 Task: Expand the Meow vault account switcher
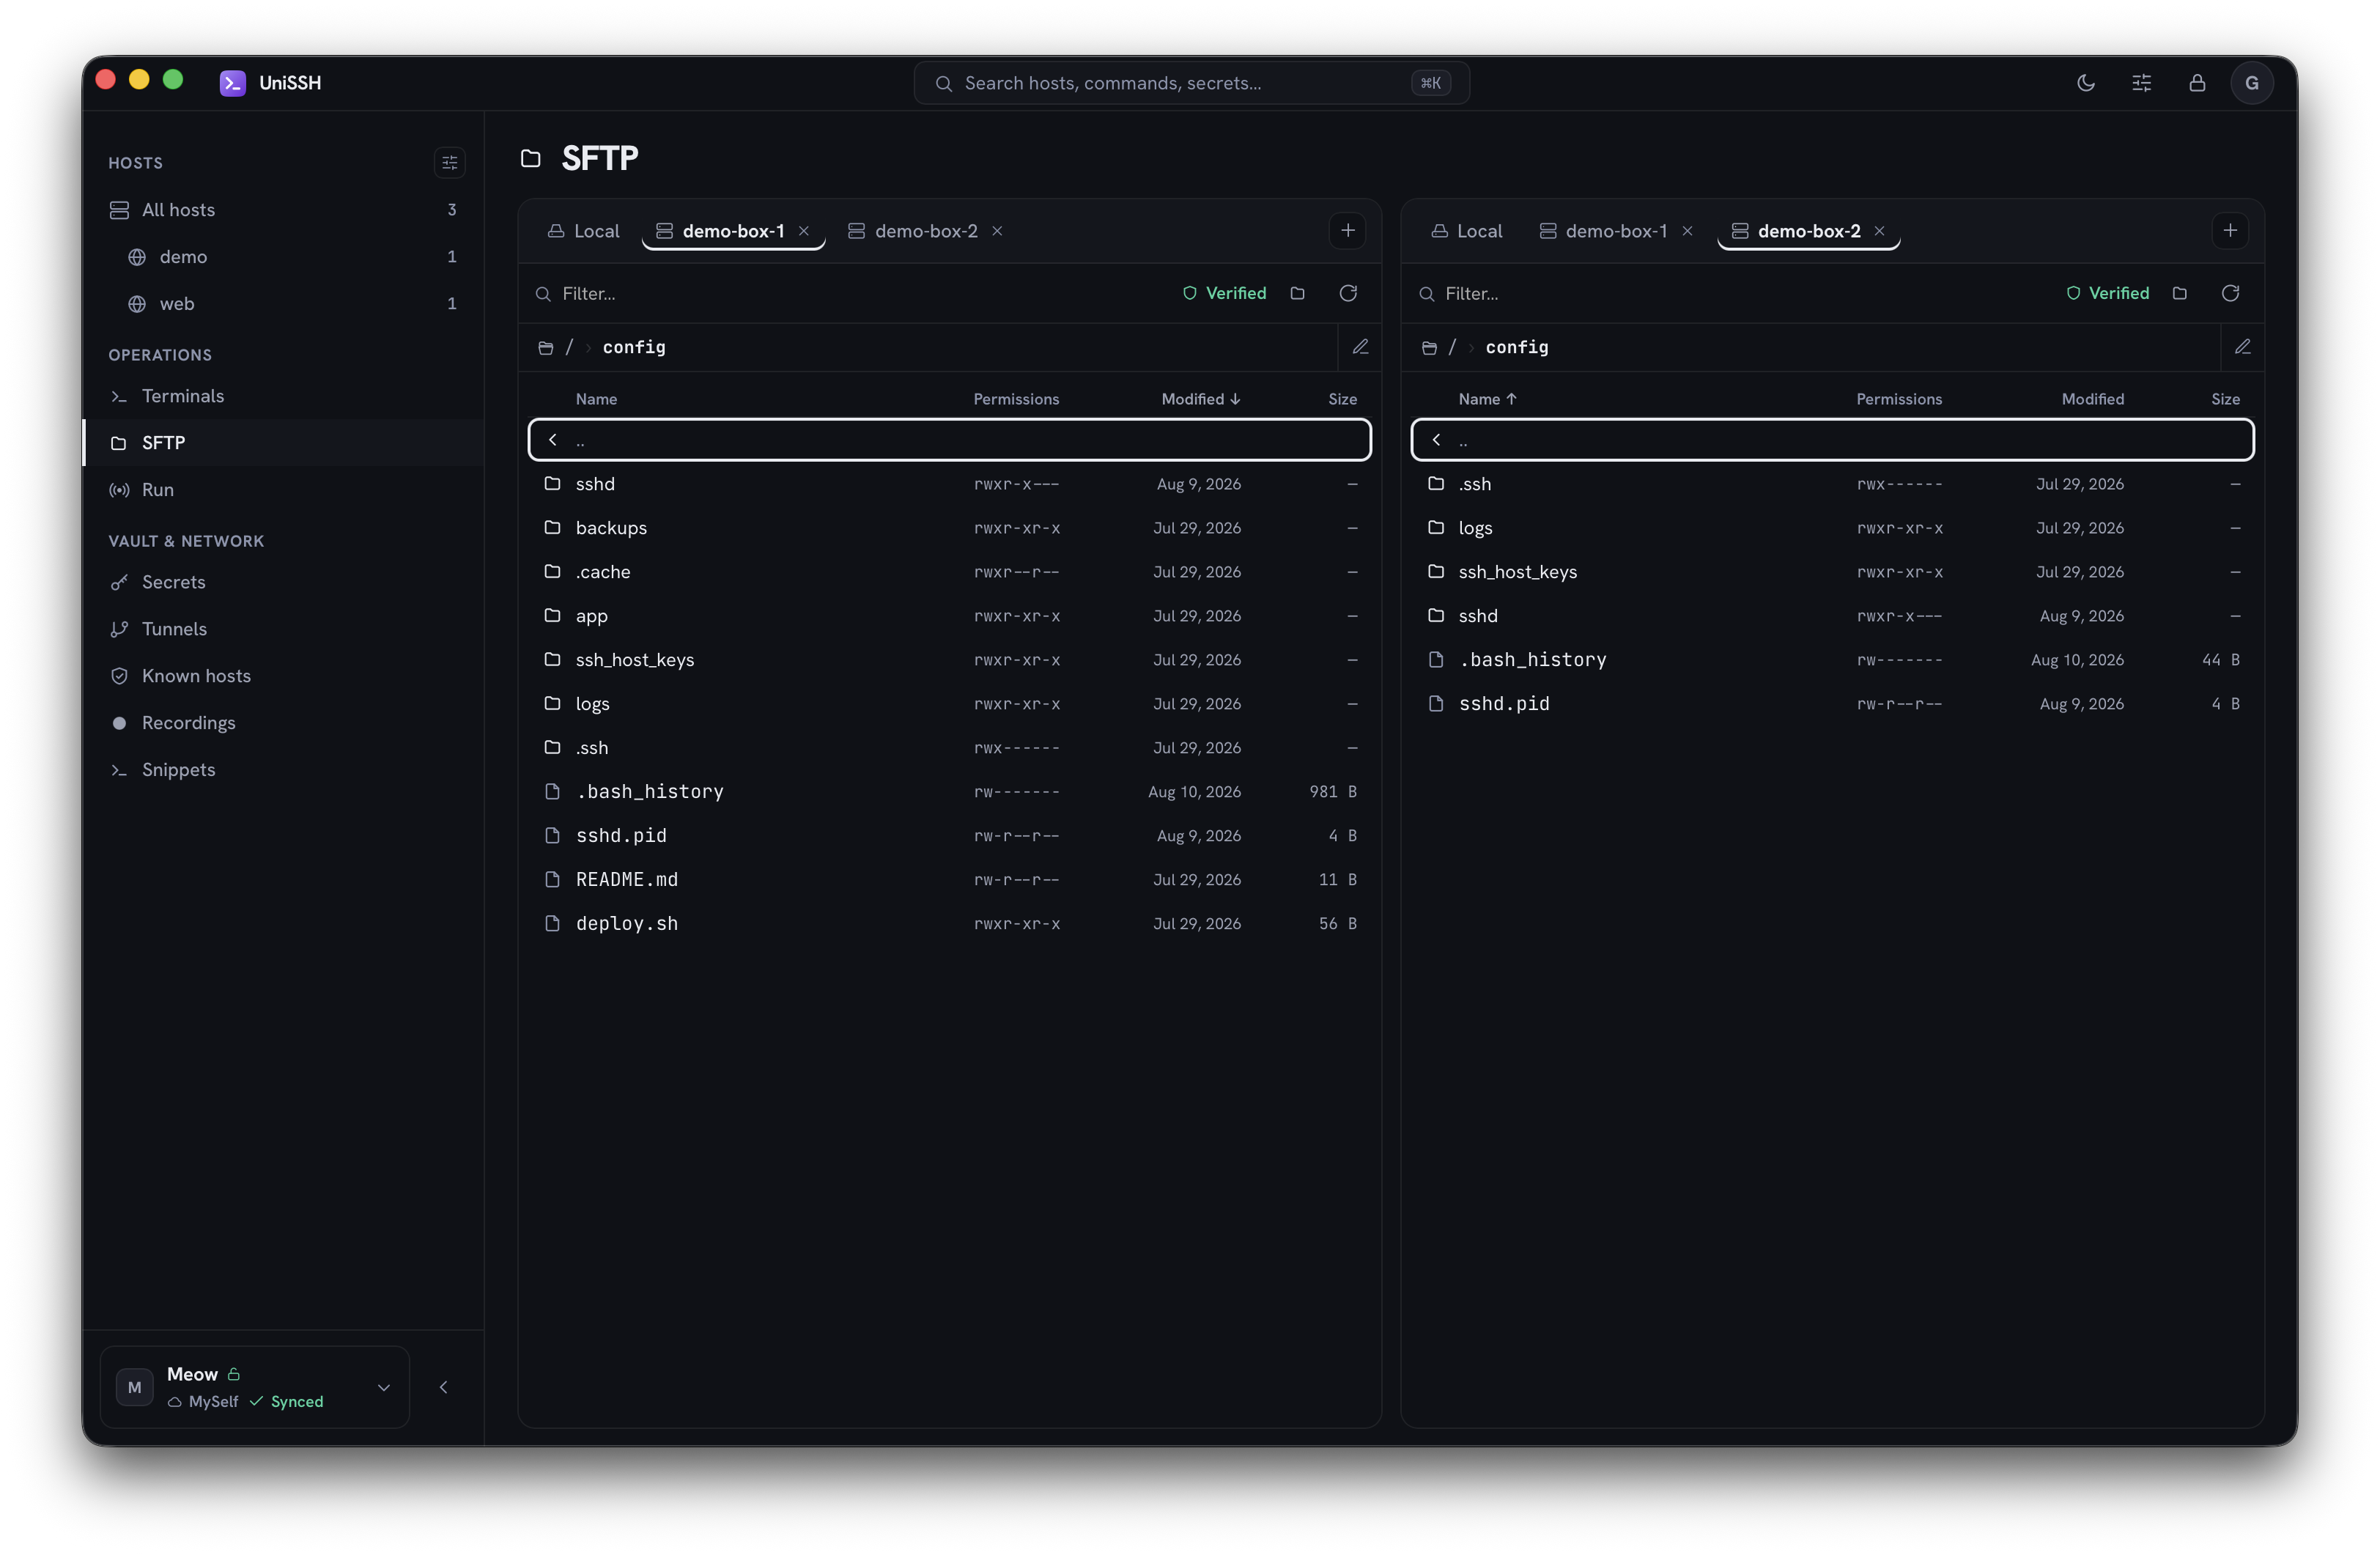coord(255,1387)
